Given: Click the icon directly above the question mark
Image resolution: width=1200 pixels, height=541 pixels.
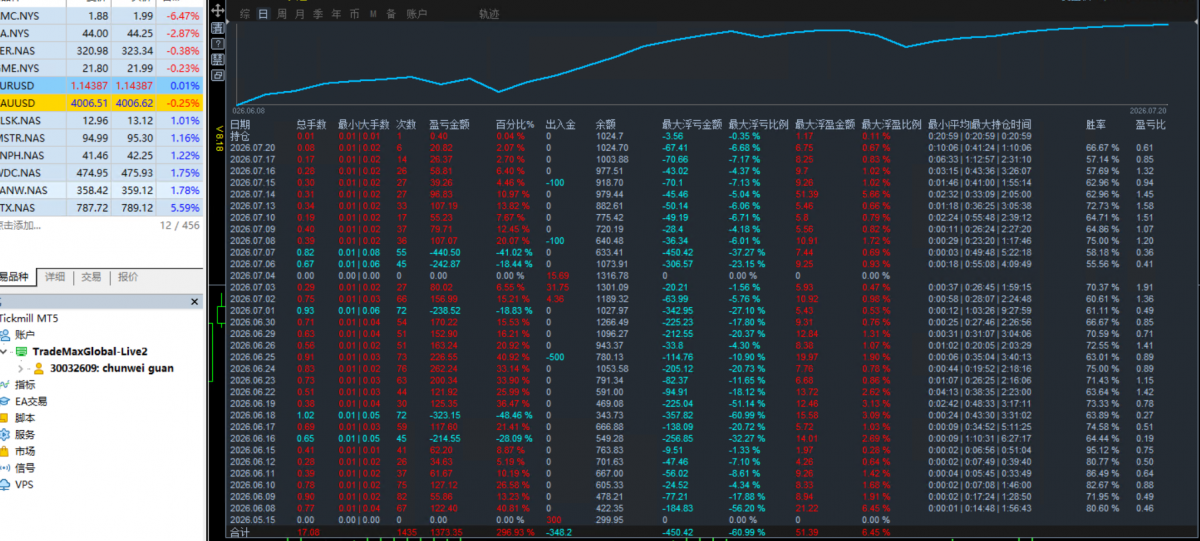Looking at the screenshot, I should pos(218,28).
